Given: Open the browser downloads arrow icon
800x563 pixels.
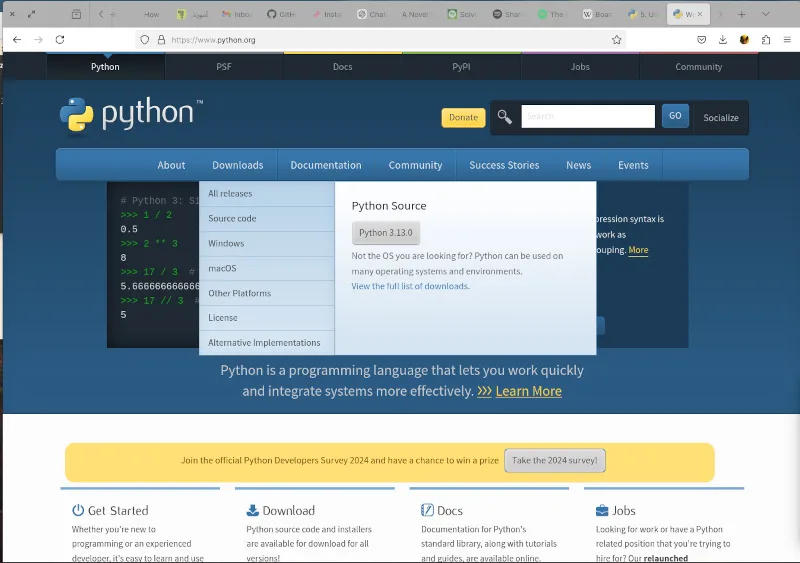Looking at the screenshot, I should [722, 39].
